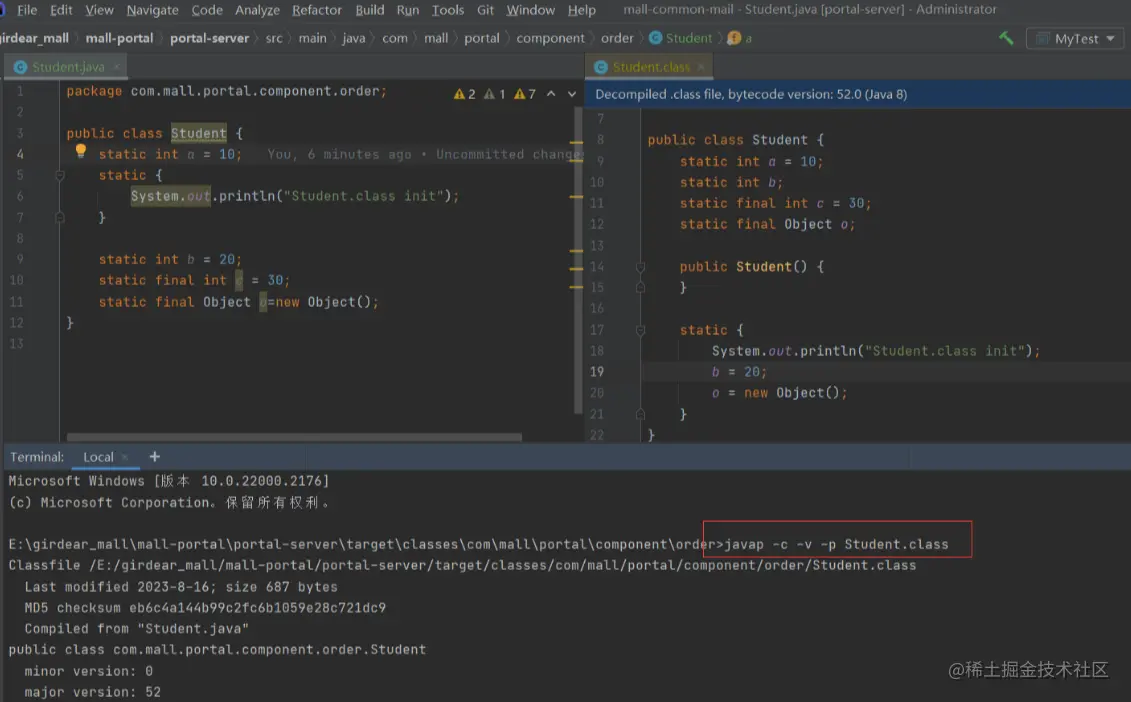
Task: Collapse the static block fold marker on line 5
Action: coord(60,175)
